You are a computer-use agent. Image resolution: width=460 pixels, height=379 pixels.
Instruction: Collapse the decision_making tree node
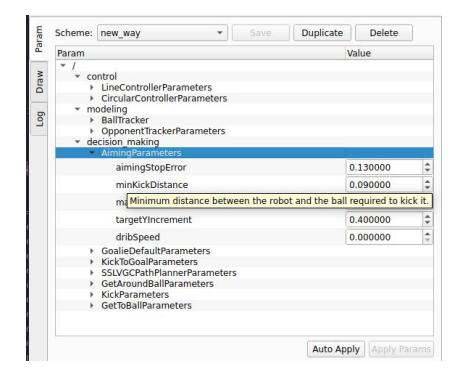[x=77, y=142]
